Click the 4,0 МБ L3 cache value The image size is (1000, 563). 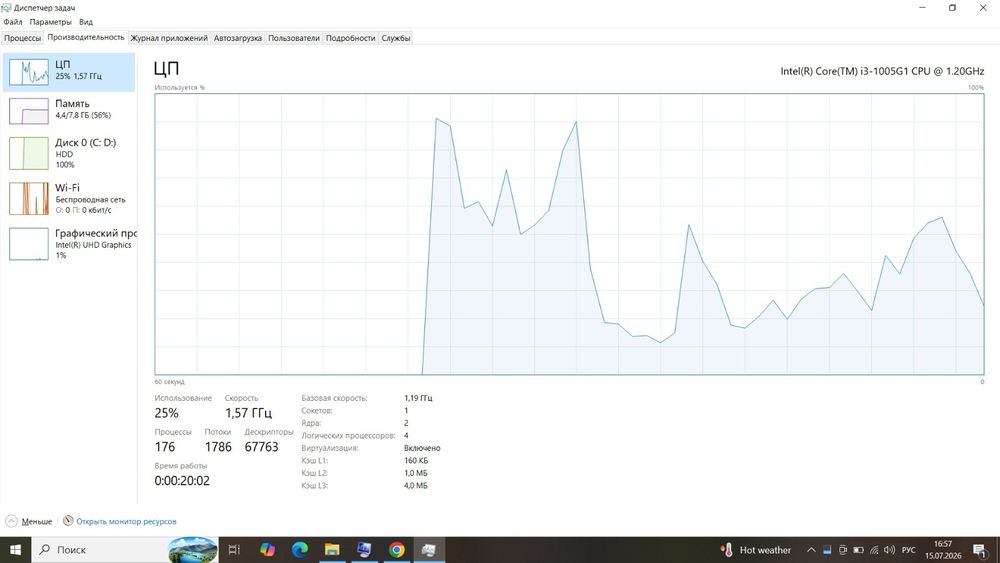pyautogui.click(x=416, y=486)
